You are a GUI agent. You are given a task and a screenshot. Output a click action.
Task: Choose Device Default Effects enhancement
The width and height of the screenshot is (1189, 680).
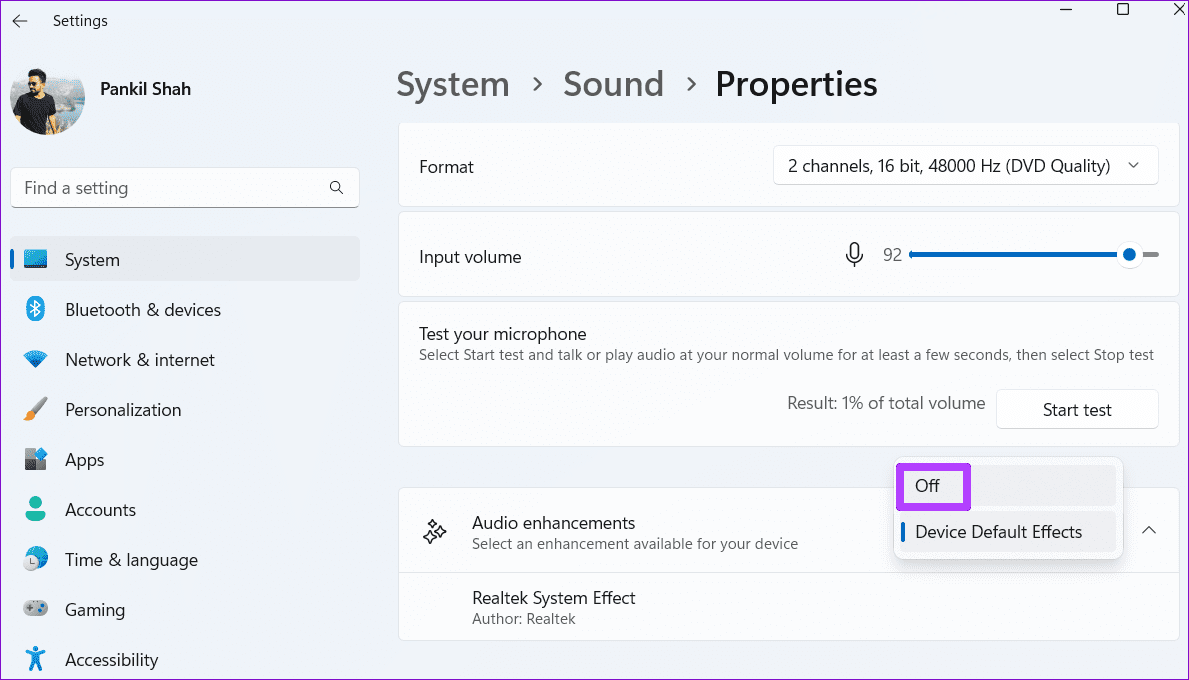(x=998, y=531)
